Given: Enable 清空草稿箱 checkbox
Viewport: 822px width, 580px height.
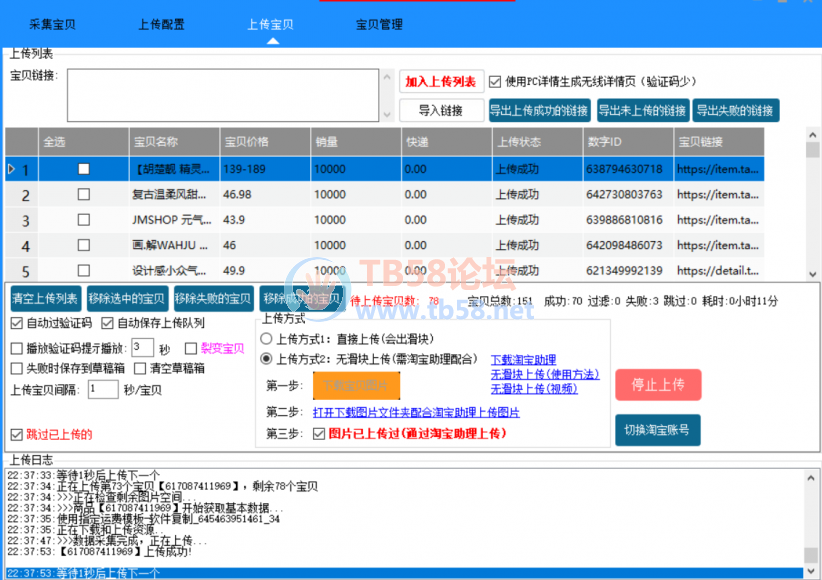Looking at the screenshot, I should (x=140, y=369).
